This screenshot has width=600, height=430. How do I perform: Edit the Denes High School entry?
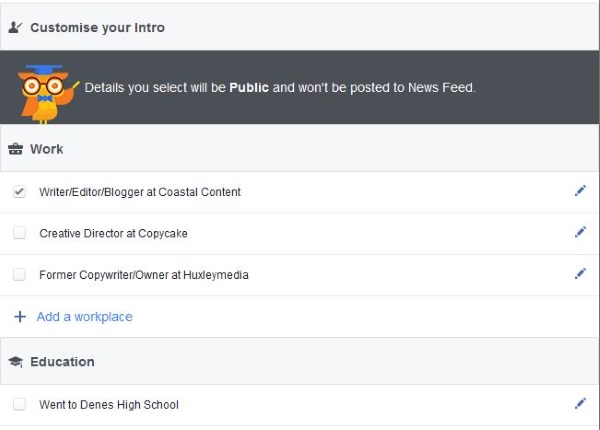click(580, 403)
